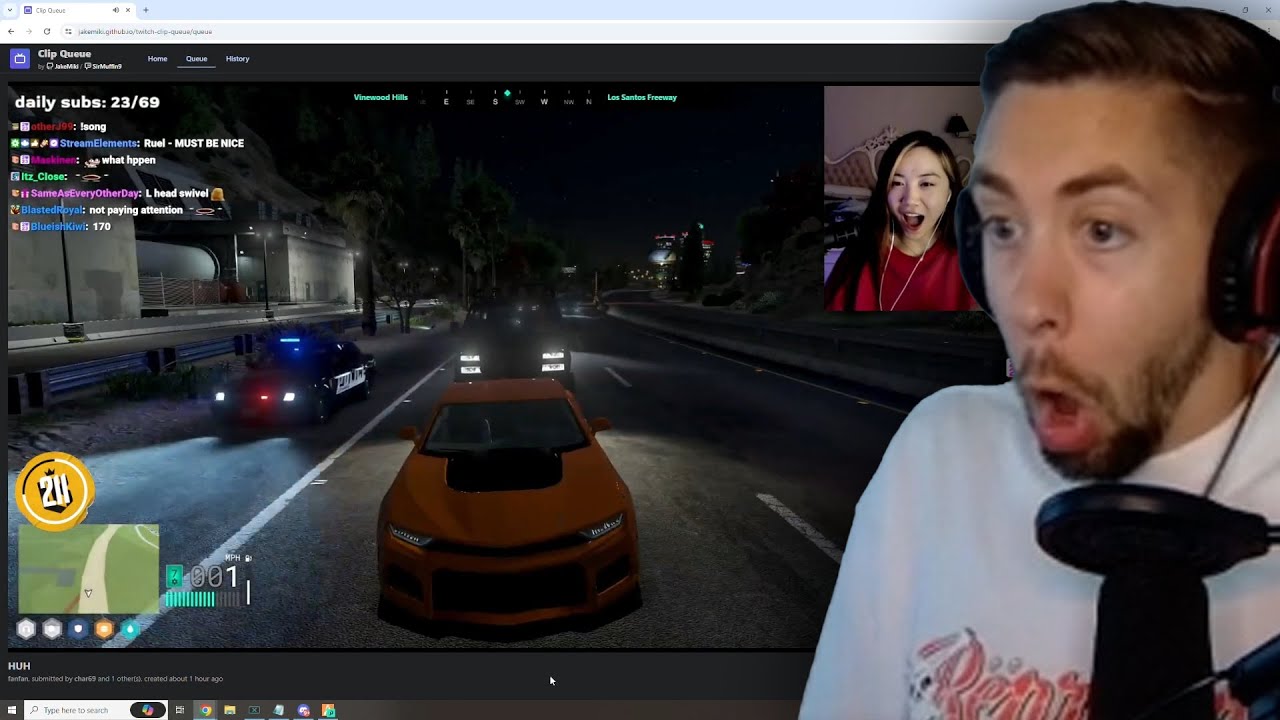Click the facecam overlay in the clip

[x=903, y=198]
